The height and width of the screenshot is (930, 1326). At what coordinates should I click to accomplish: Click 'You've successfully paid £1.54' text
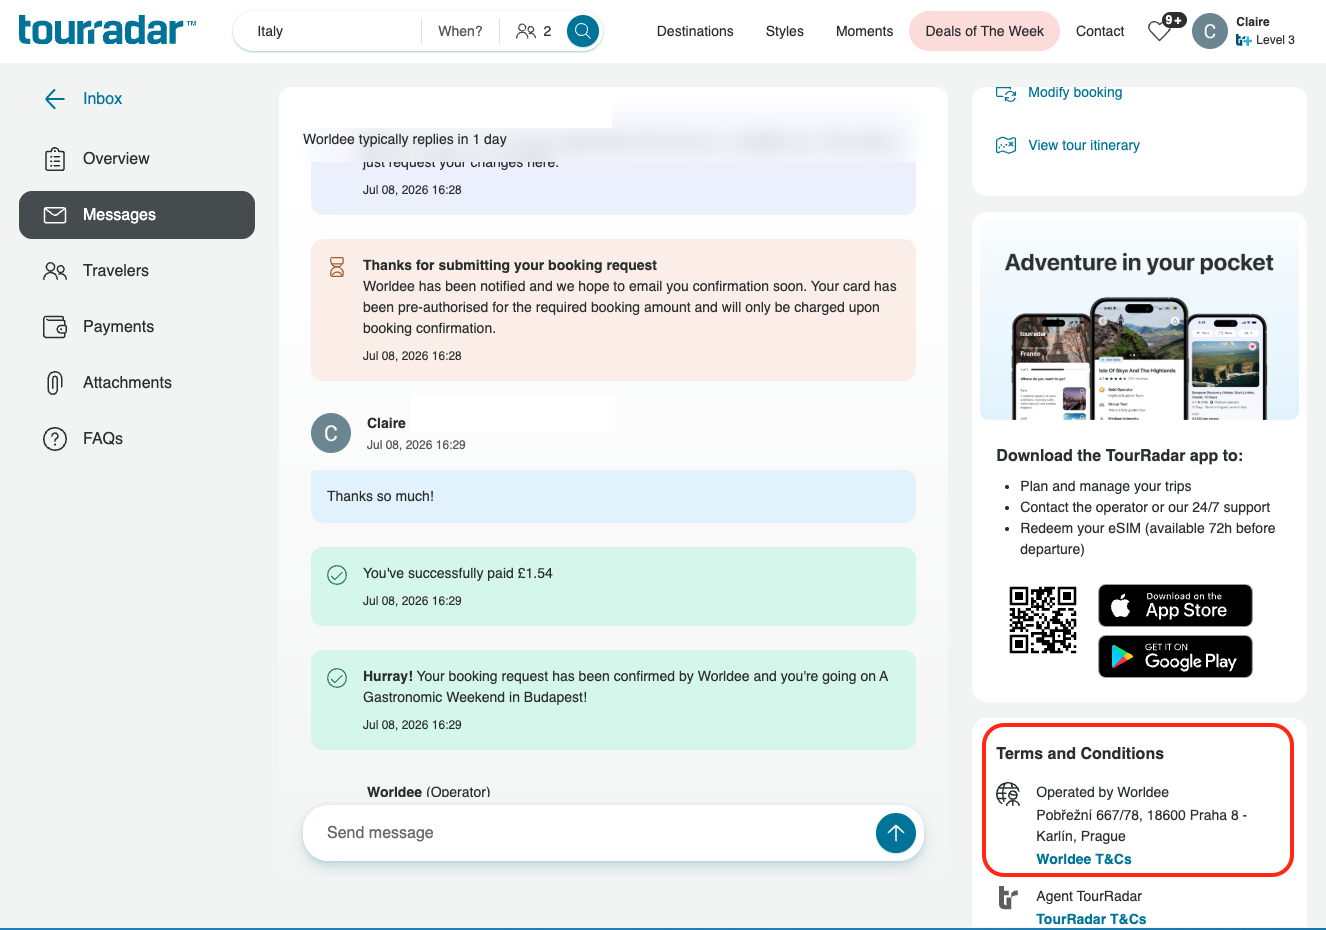458,573
